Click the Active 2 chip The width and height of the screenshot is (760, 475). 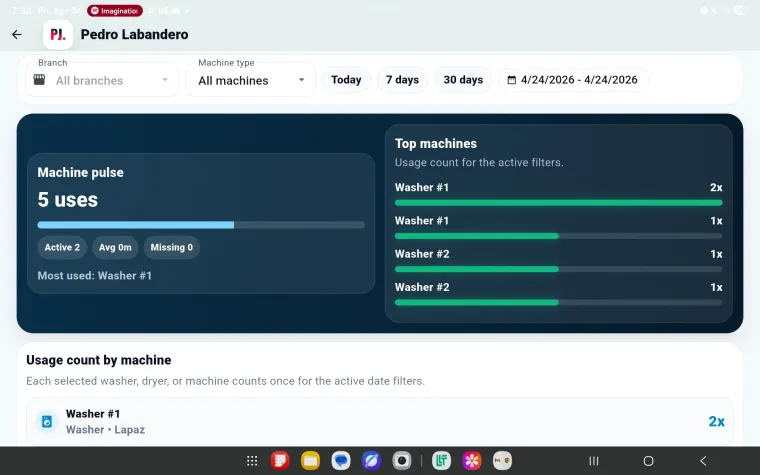pyautogui.click(x=62, y=247)
